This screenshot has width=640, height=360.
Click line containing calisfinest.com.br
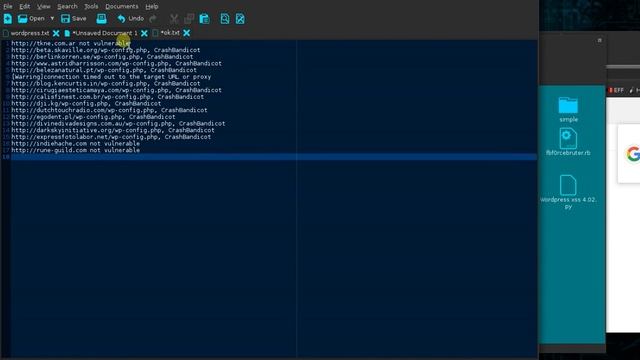107,97
